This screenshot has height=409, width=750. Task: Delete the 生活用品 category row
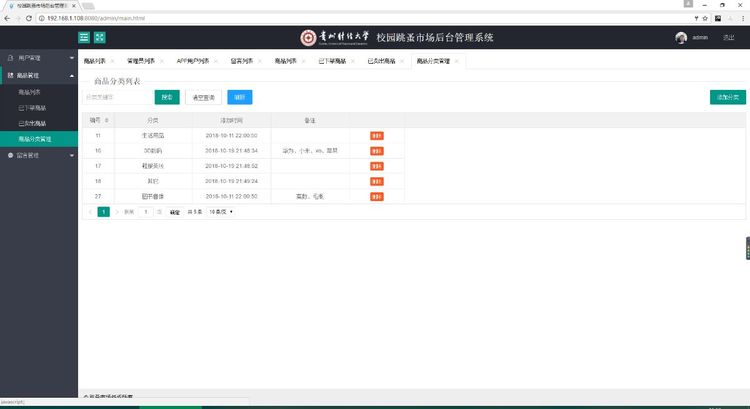point(377,136)
